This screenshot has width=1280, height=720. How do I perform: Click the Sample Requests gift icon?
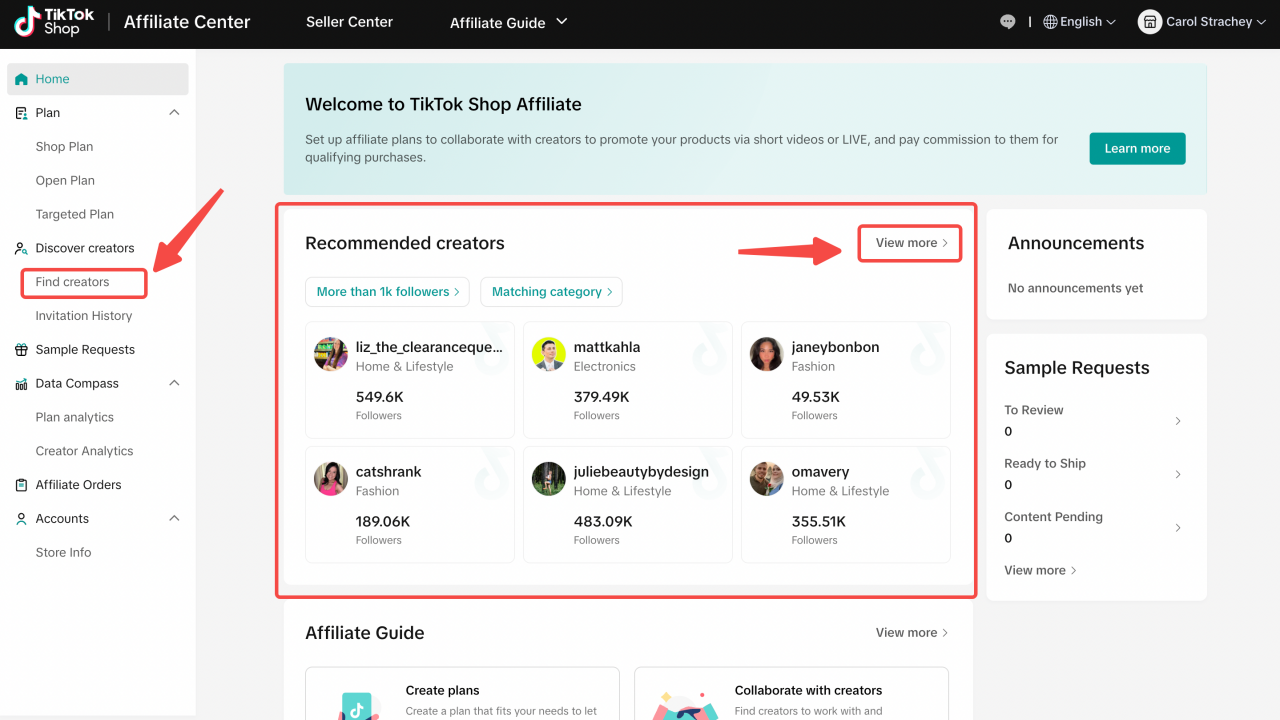(21, 350)
